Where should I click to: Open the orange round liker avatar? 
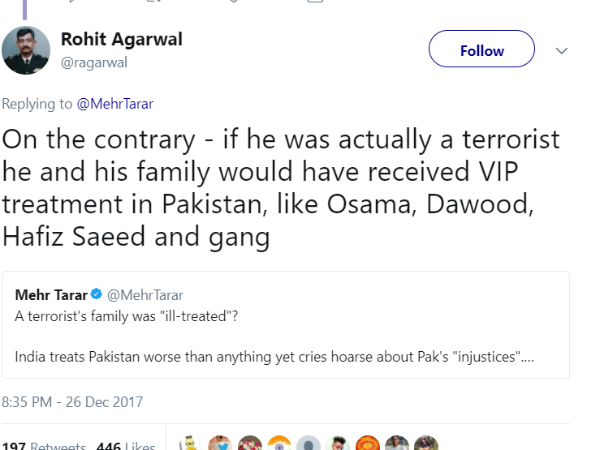tap(368, 443)
